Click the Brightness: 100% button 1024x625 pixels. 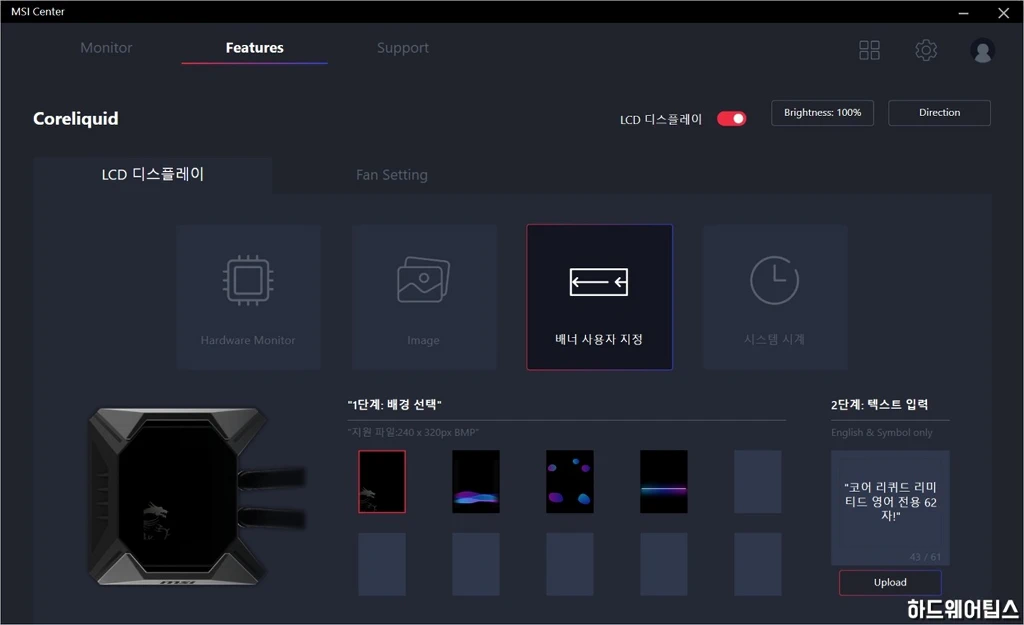coord(822,112)
